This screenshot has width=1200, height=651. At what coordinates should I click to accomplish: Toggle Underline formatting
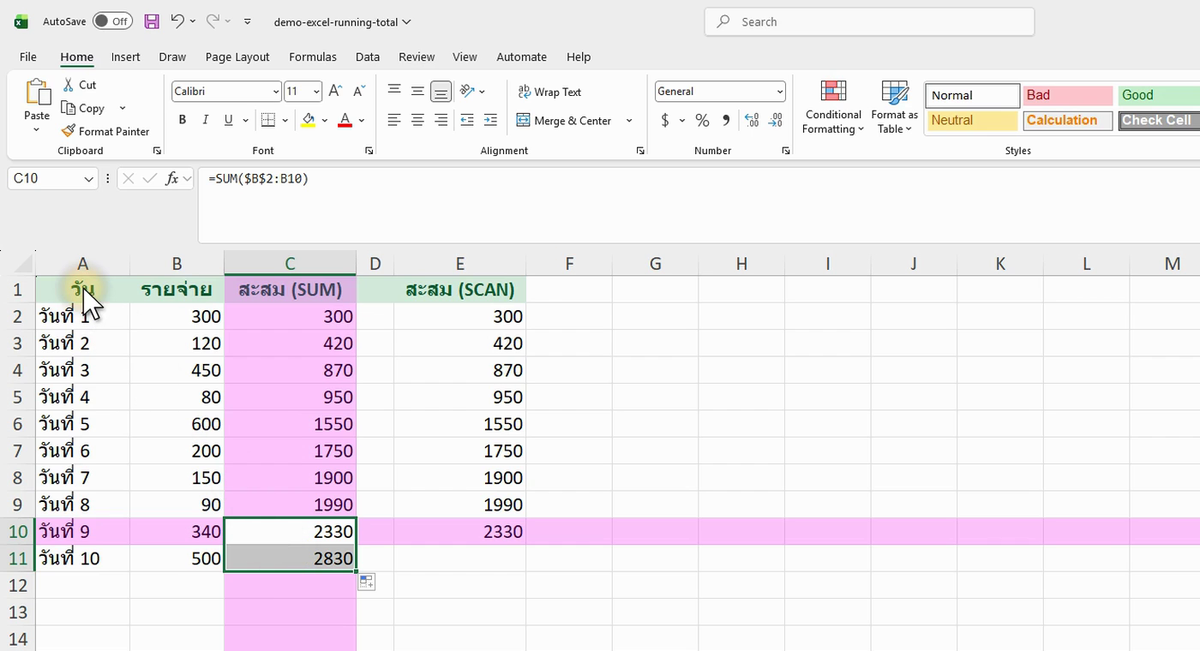click(x=229, y=120)
